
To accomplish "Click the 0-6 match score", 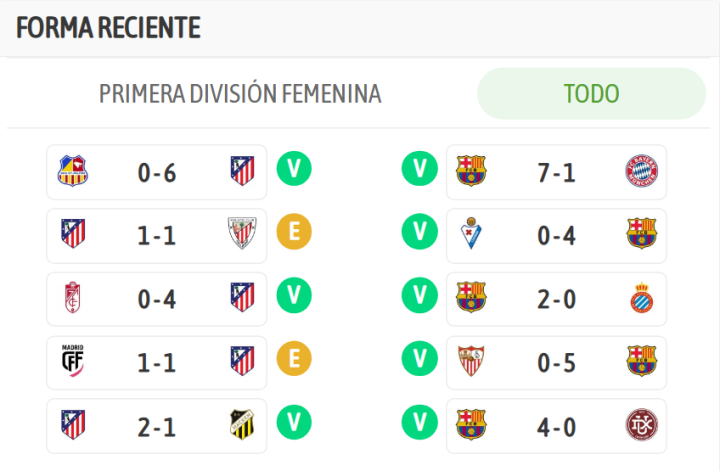I will tap(157, 172).
